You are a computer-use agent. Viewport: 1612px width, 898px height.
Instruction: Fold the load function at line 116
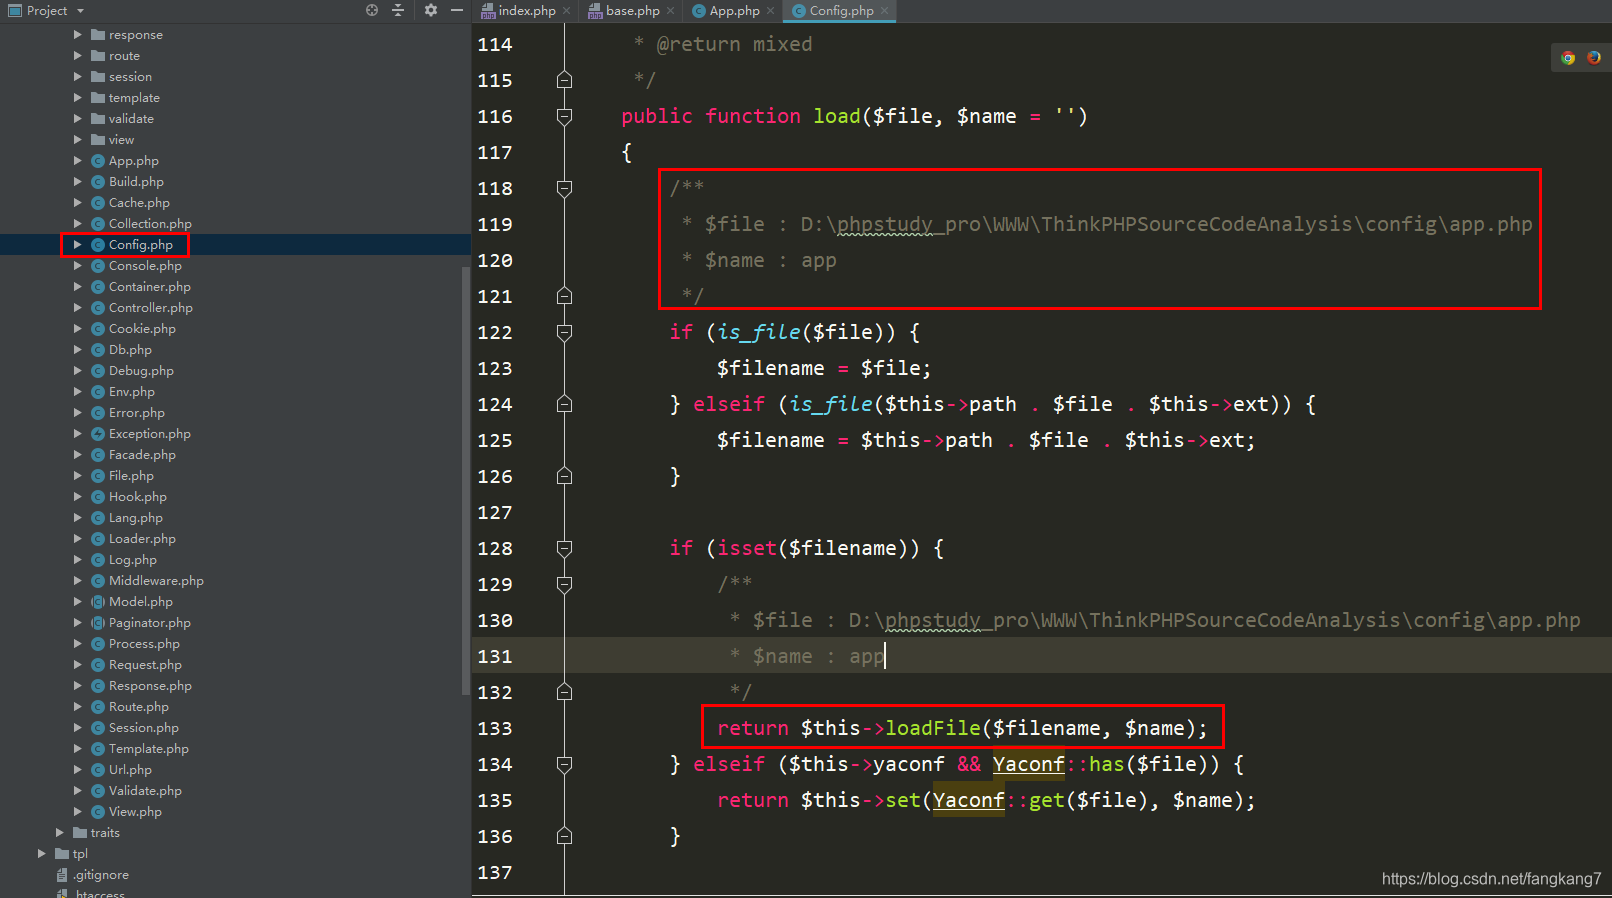564,117
